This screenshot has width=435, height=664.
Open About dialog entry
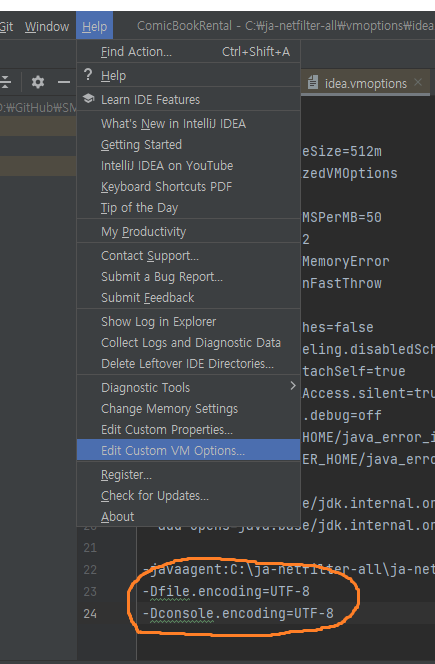point(188,517)
